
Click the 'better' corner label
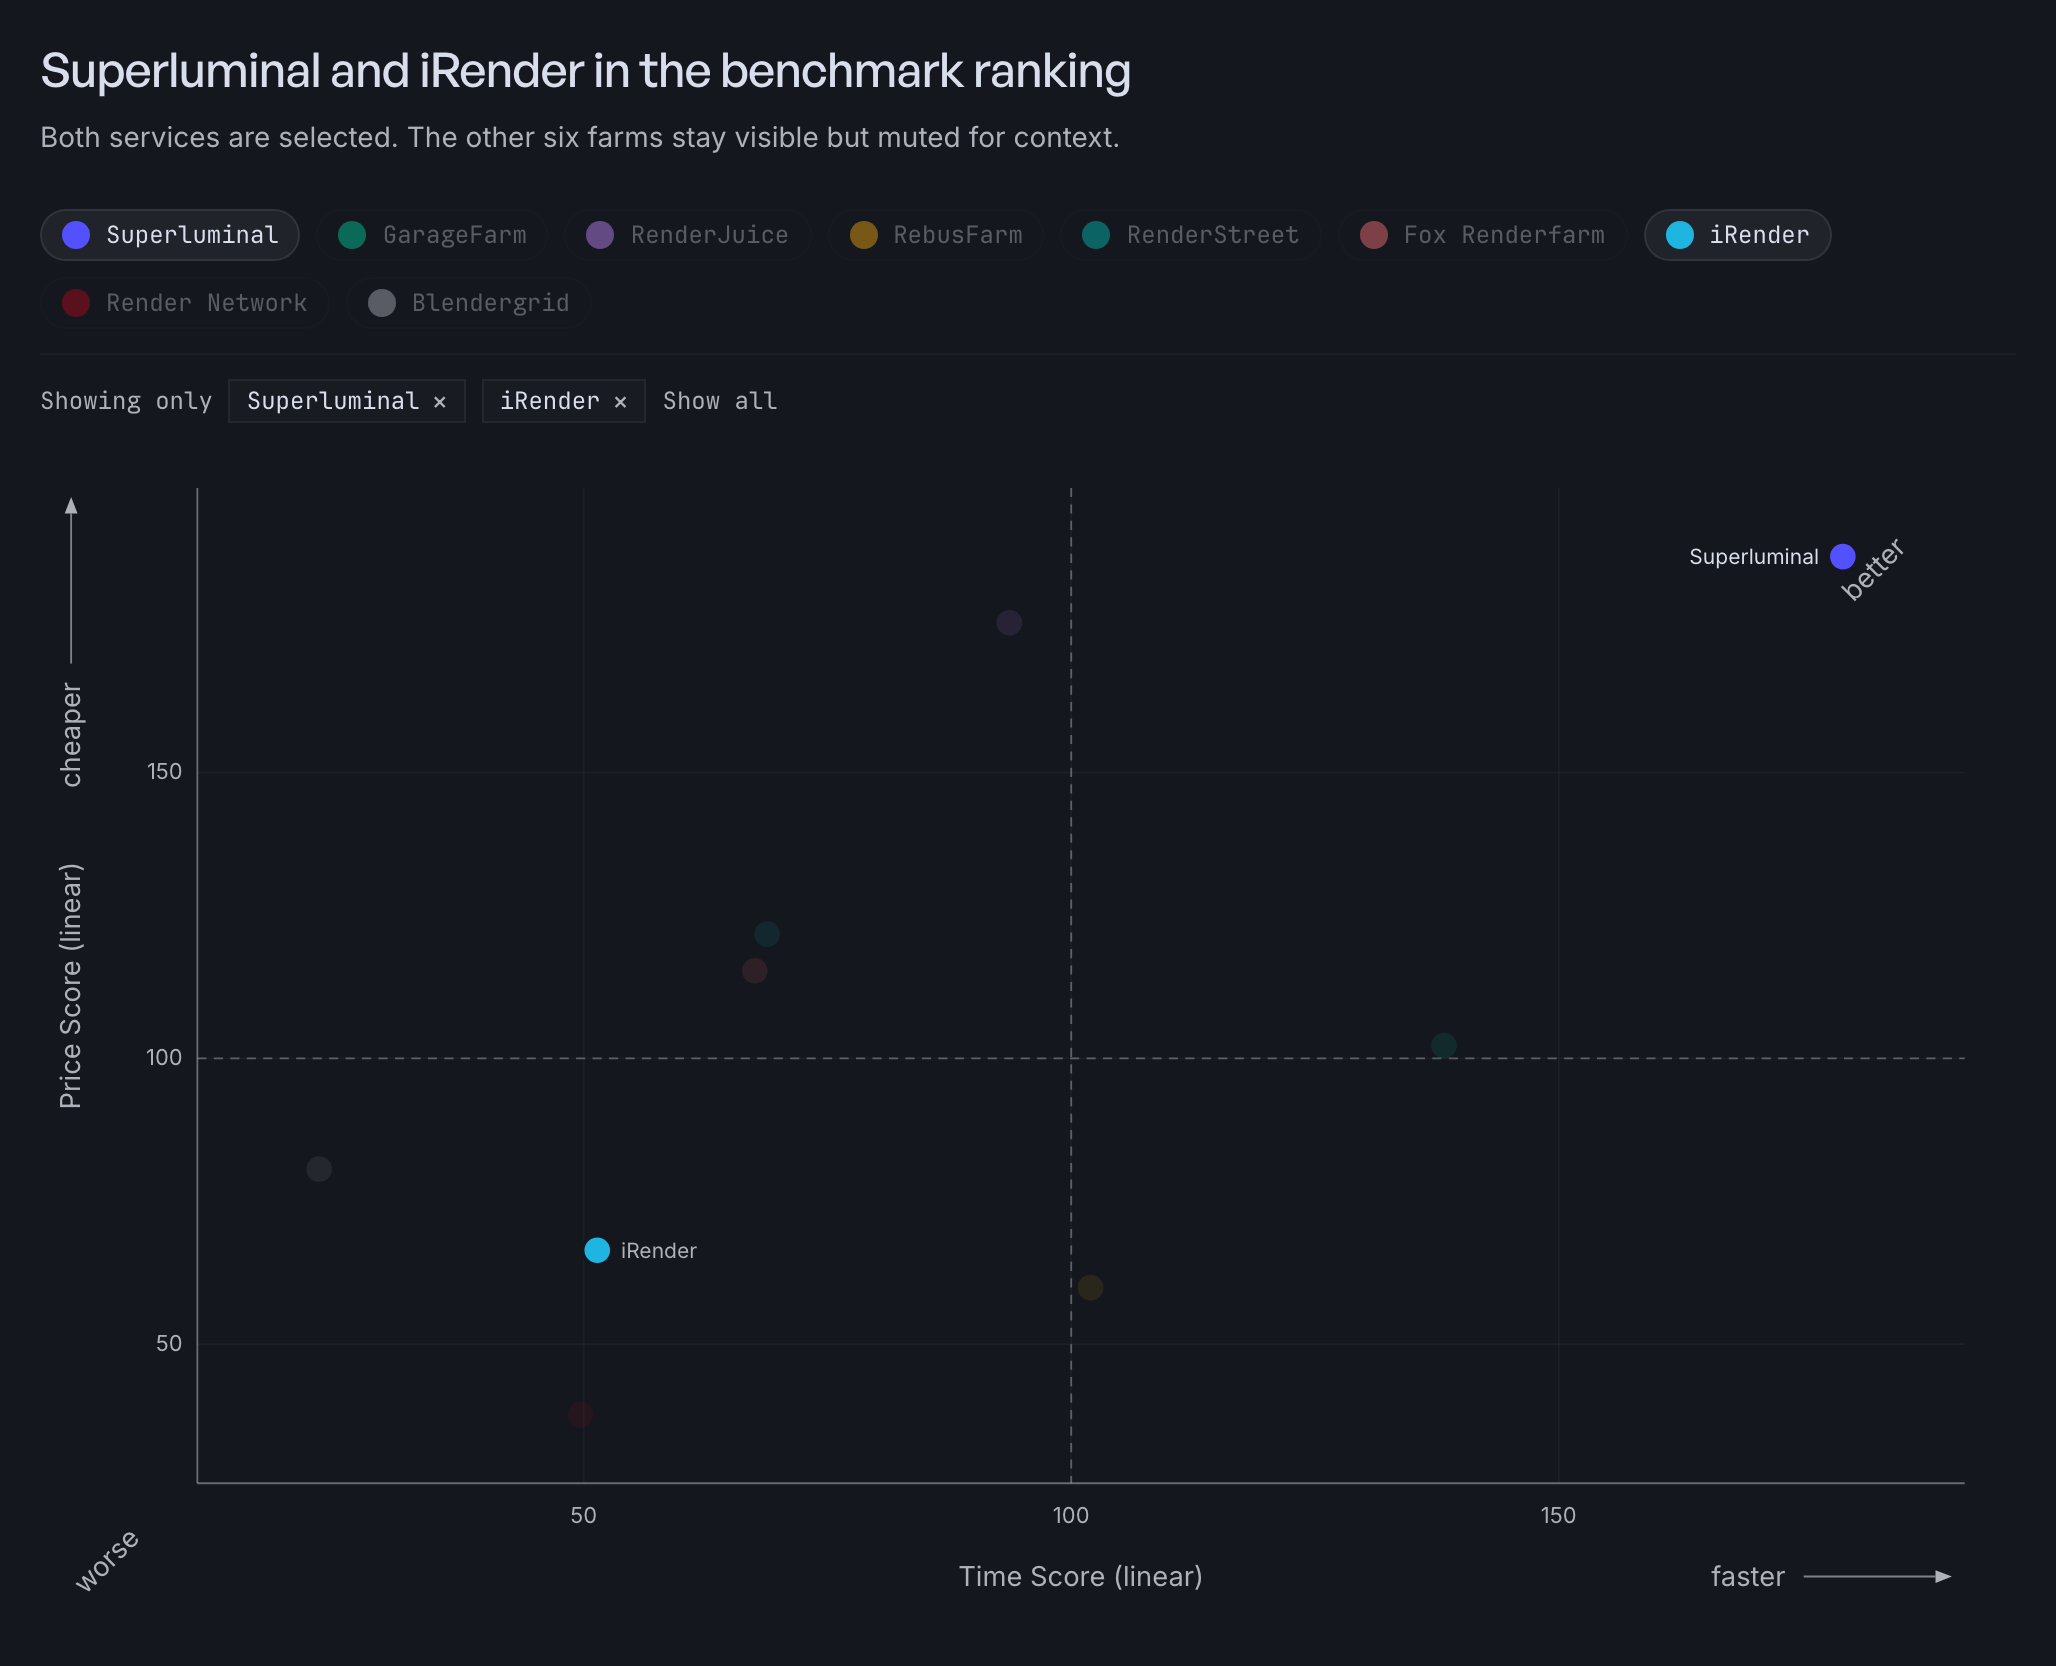[x=1873, y=569]
